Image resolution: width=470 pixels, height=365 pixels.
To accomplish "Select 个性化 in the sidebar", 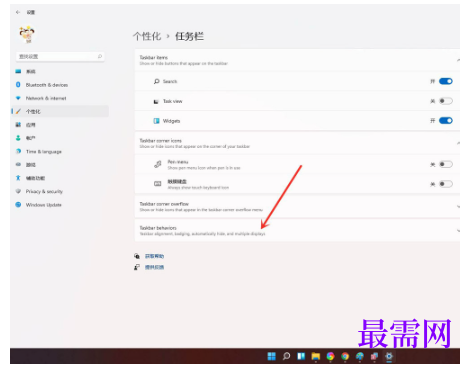I will coord(60,111).
